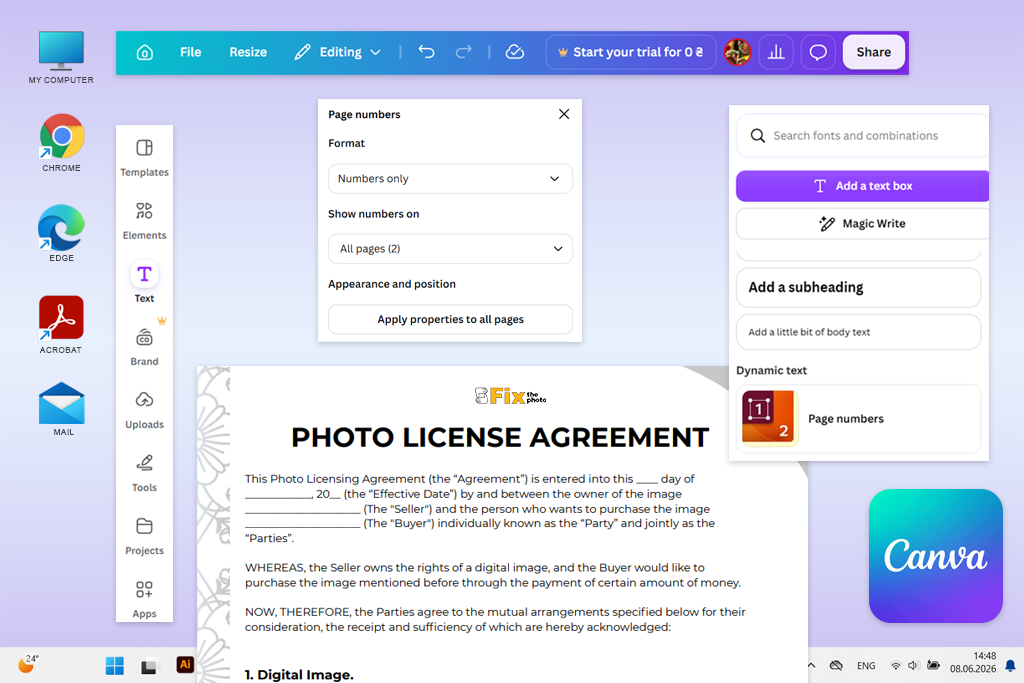Image resolution: width=1024 pixels, height=683 pixels.
Task: Open the Edge desktop shortcut
Action: coord(61,233)
